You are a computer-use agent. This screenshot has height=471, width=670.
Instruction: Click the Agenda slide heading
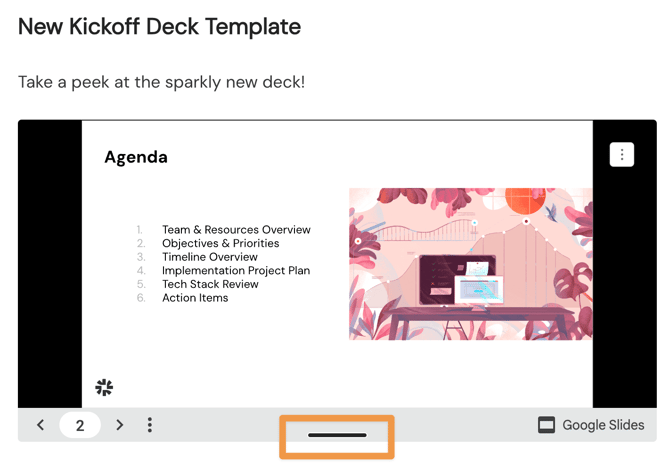coord(136,157)
